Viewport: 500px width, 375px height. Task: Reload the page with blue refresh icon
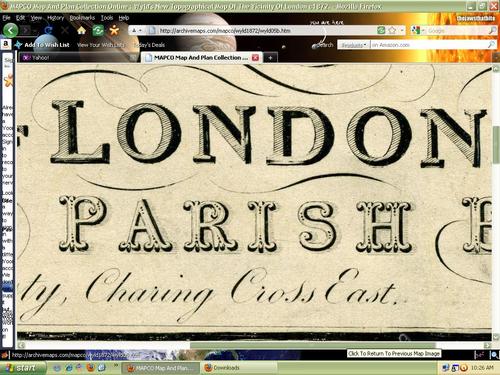[x=48, y=31]
